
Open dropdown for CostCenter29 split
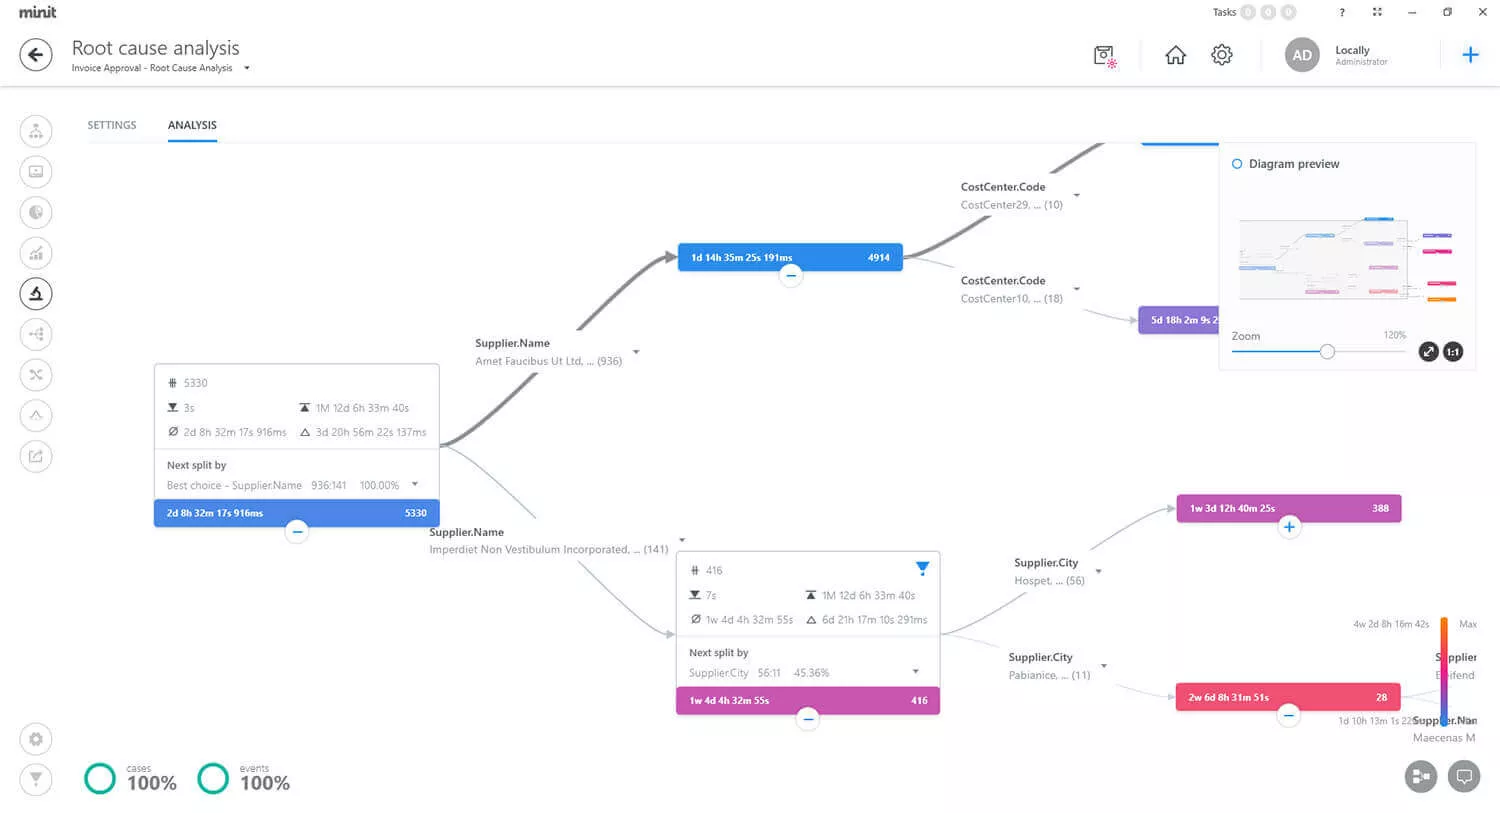click(x=1077, y=195)
